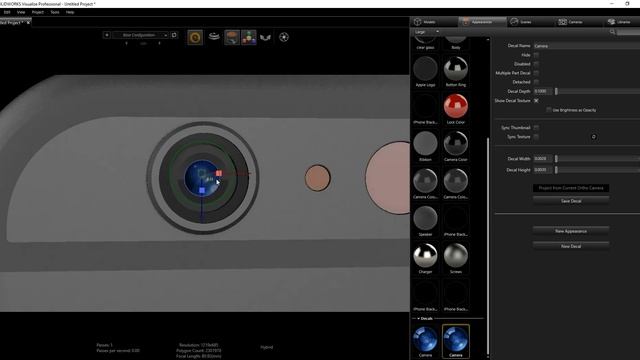The width and height of the screenshot is (640, 360).
Task: Select the Speaker appearance
Action: tap(425, 221)
